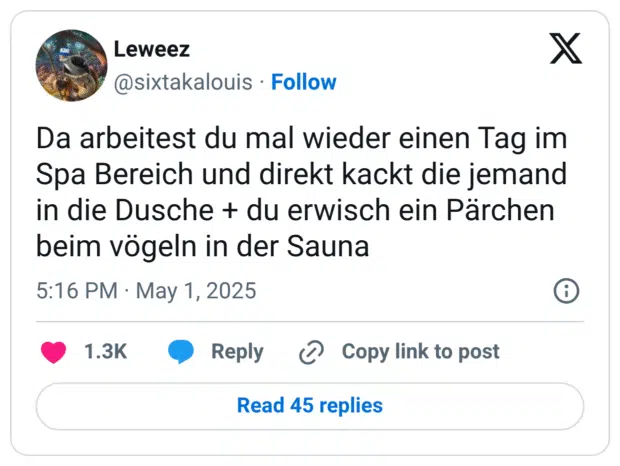Open Leweez's profile avatar picture
620x466 pixels.
[x=71, y=65]
